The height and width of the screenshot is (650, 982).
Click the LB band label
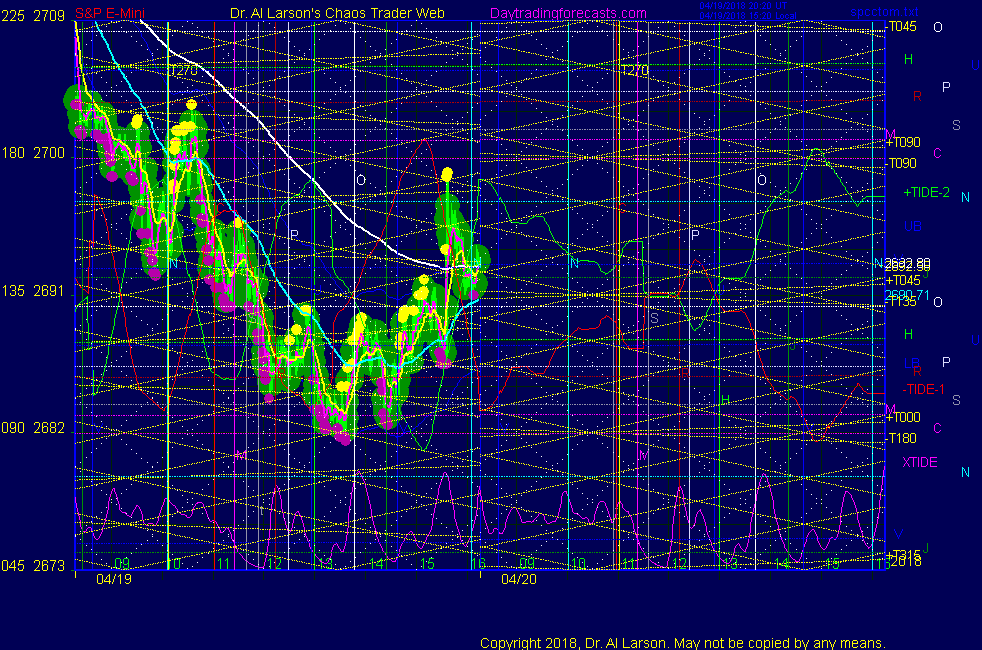[912, 363]
